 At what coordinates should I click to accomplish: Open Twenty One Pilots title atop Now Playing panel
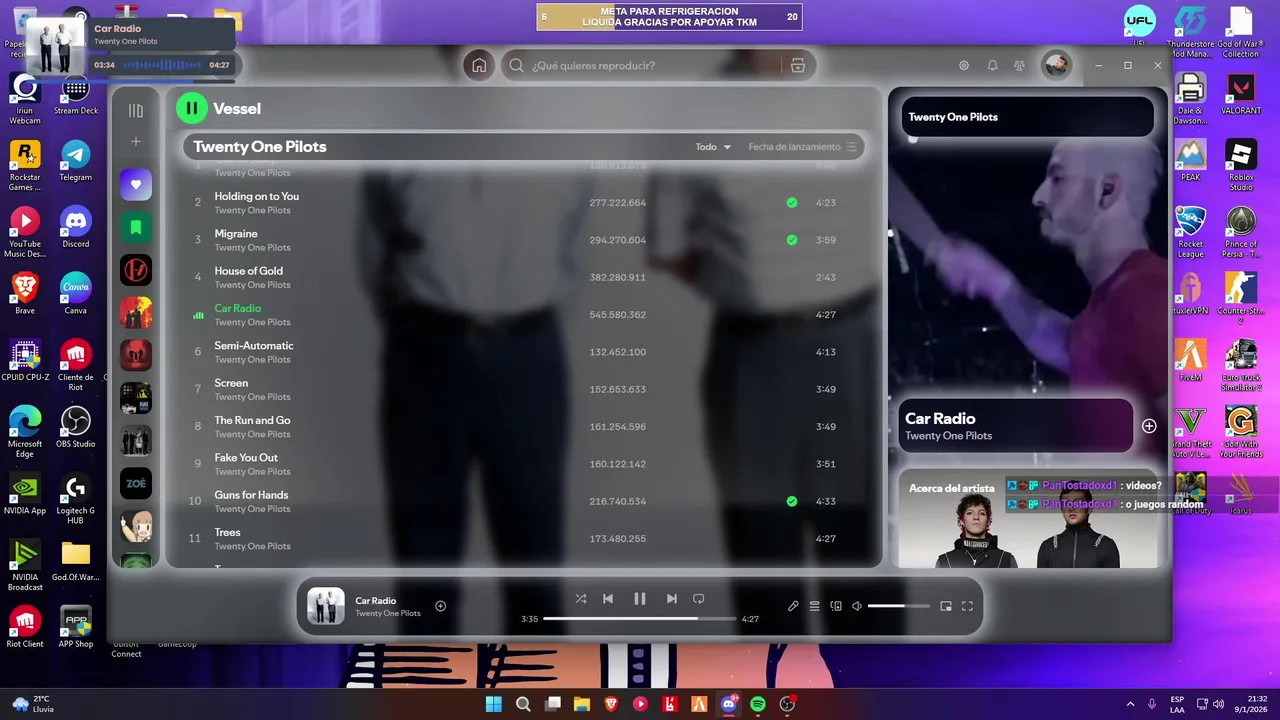coord(953,117)
